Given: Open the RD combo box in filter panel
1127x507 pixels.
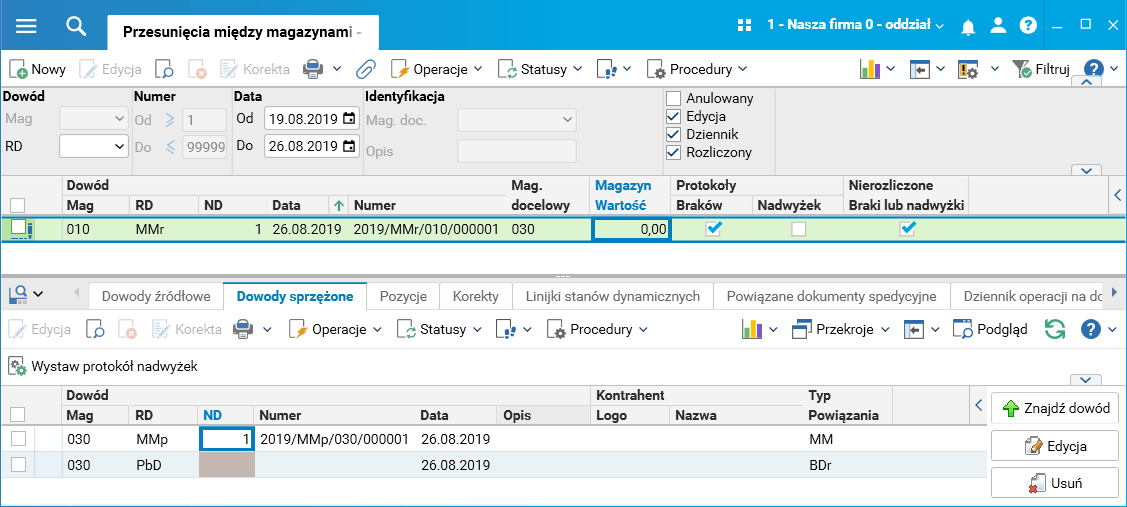Looking at the screenshot, I should (93, 146).
